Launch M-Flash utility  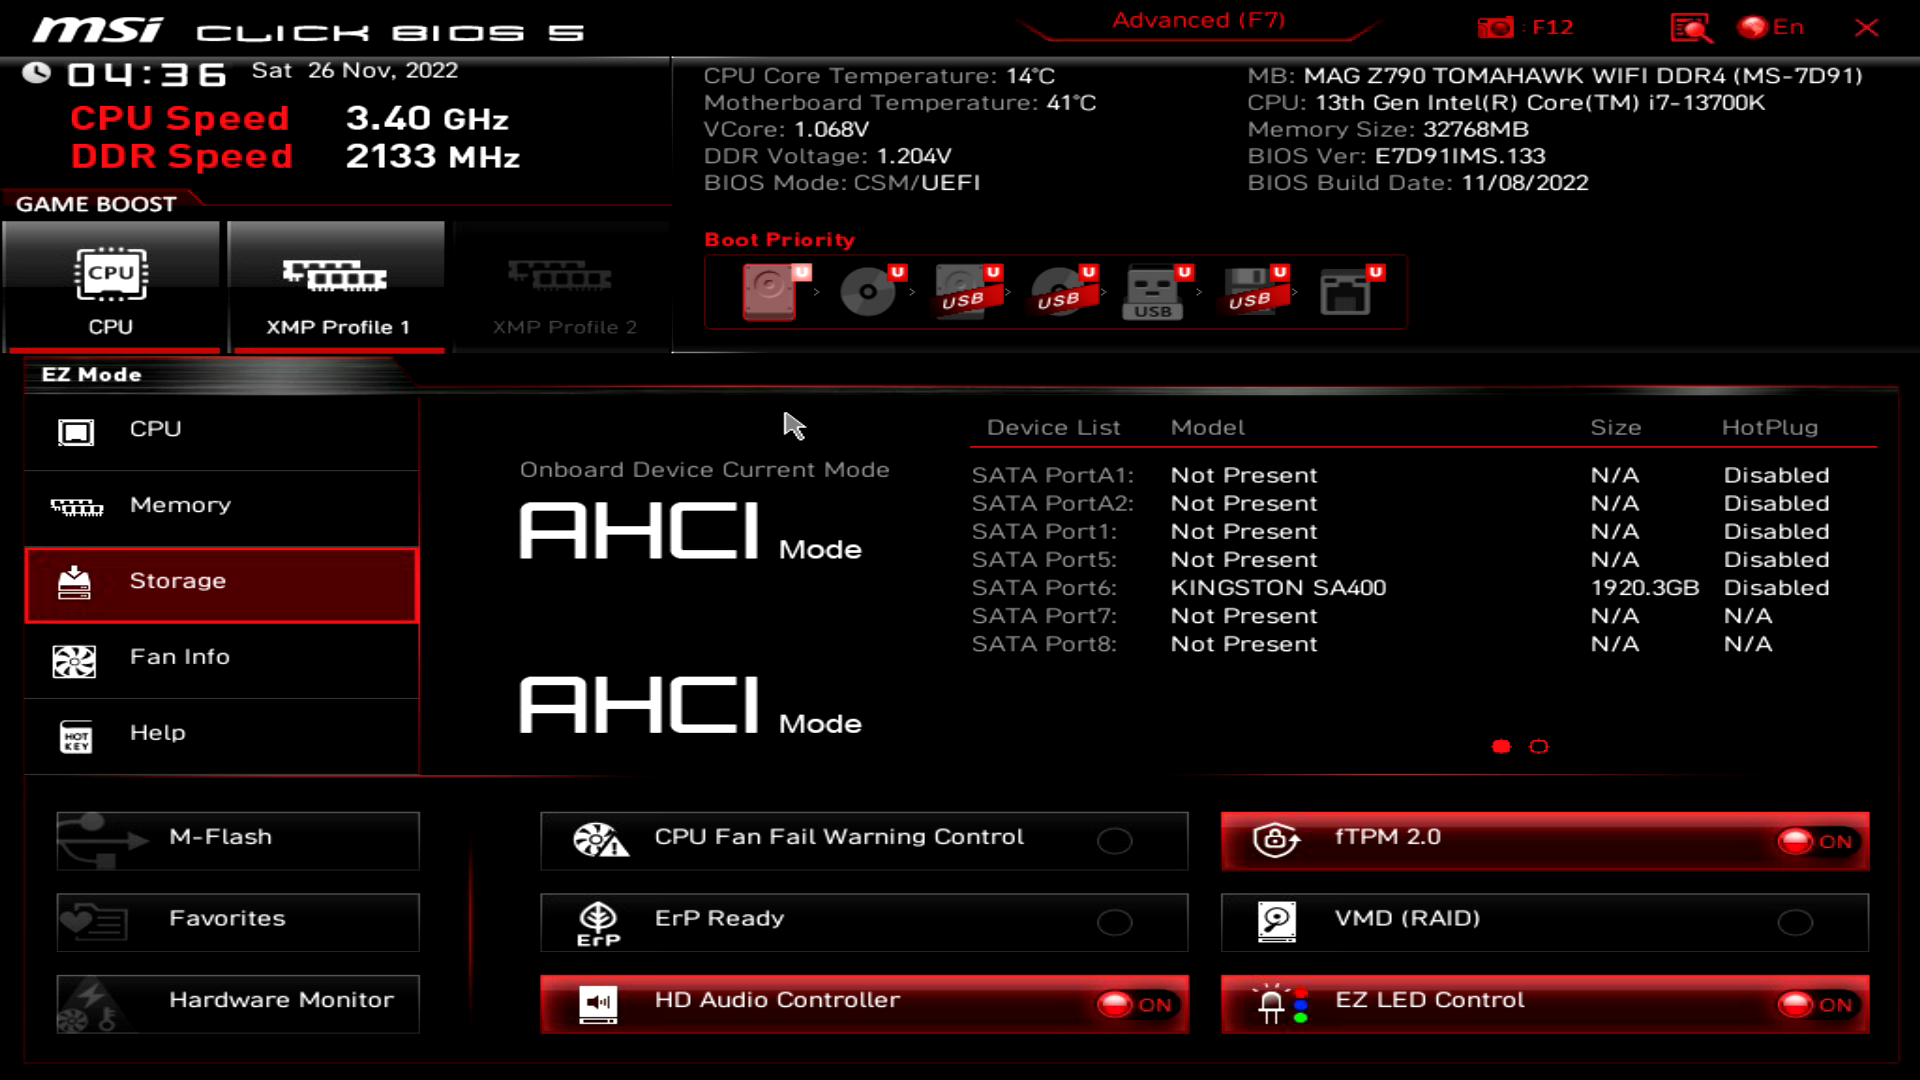point(238,840)
